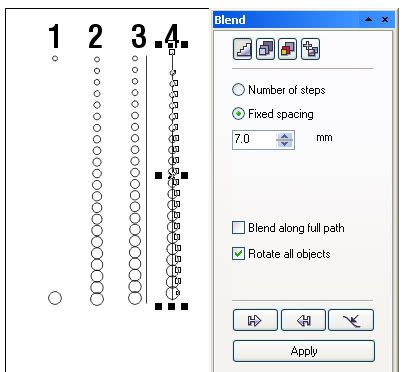Click the Apply button
Screen dimensions: 404x372
(x=304, y=351)
